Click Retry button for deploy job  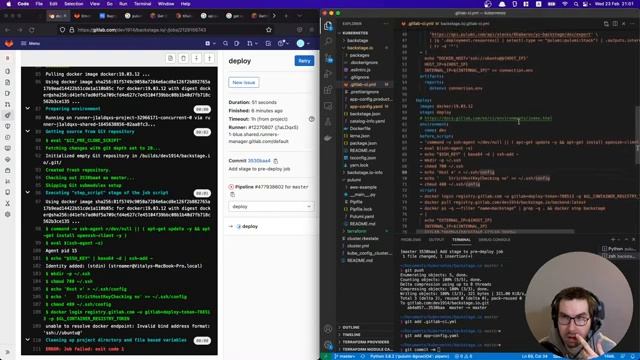tap(304, 61)
